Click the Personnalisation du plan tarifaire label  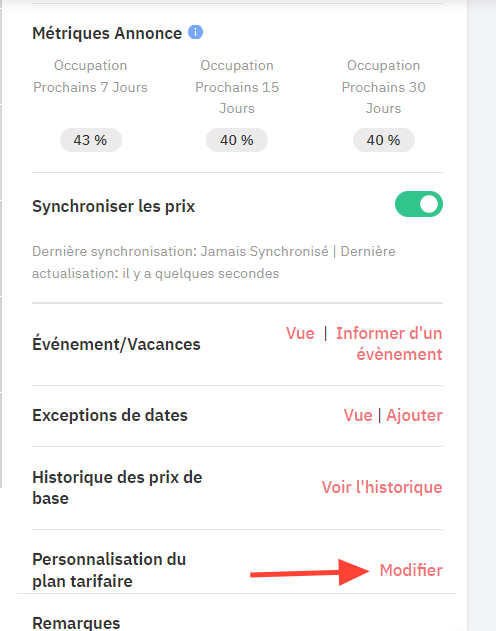tap(109, 570)
